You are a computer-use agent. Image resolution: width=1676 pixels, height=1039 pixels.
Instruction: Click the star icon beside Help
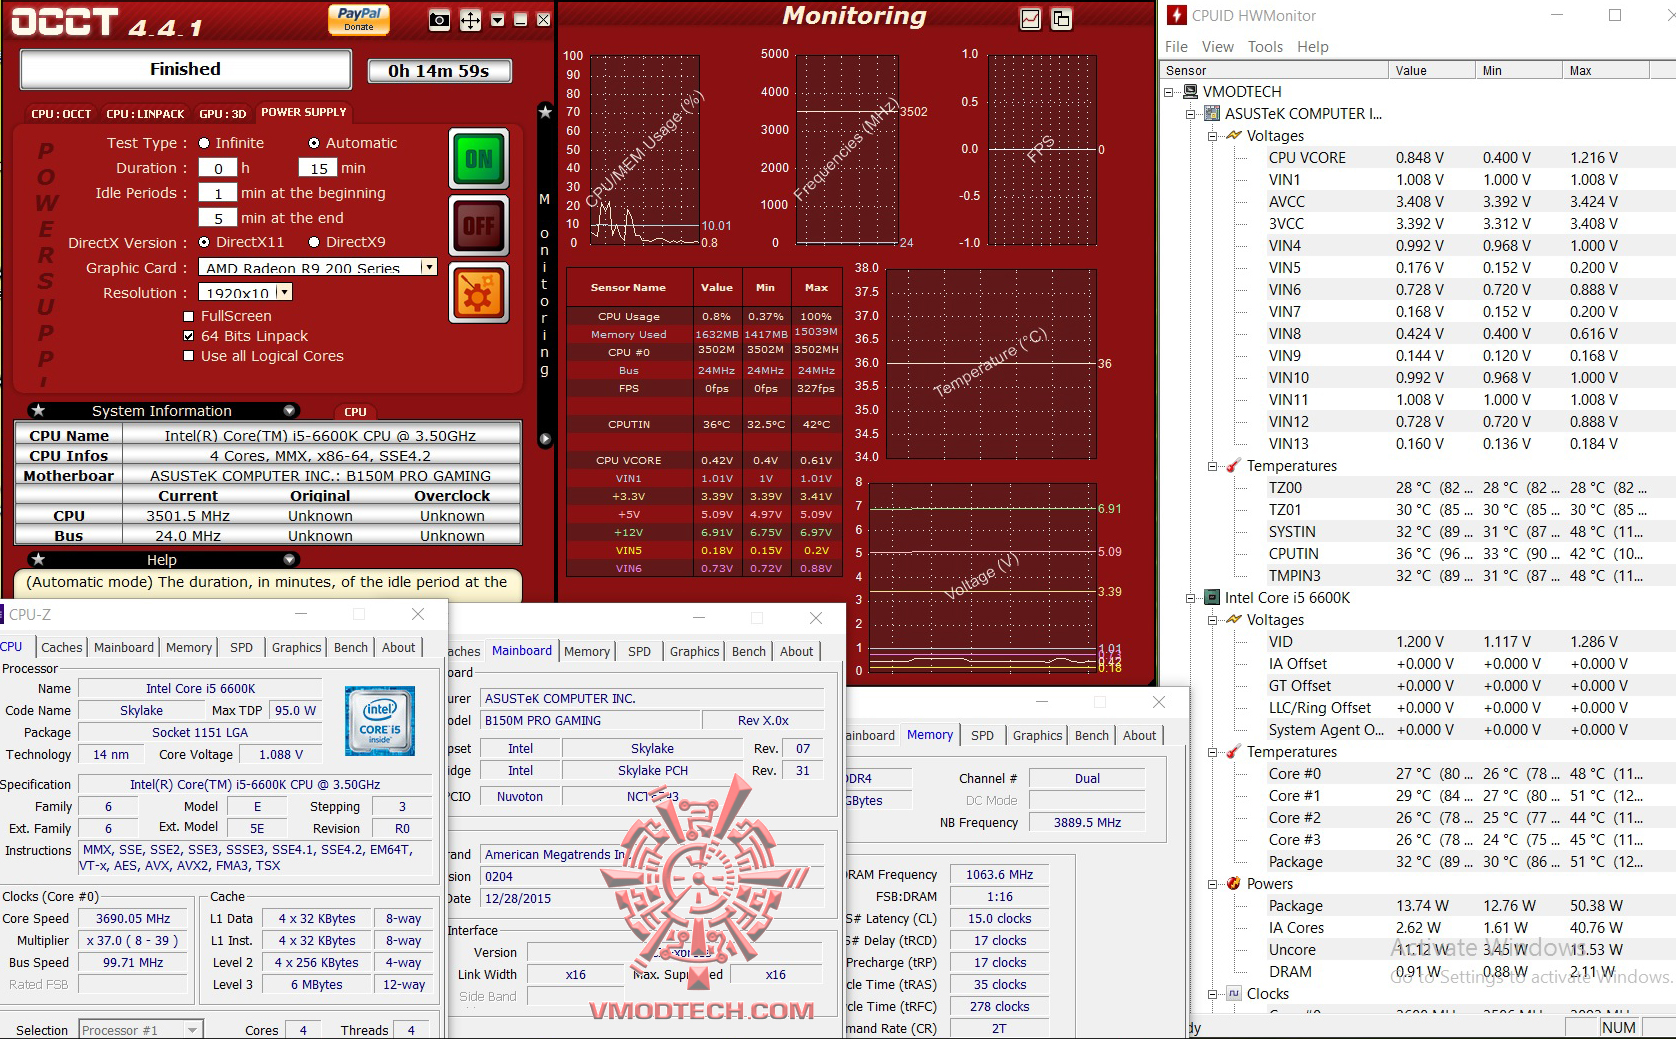click(38, 559)
